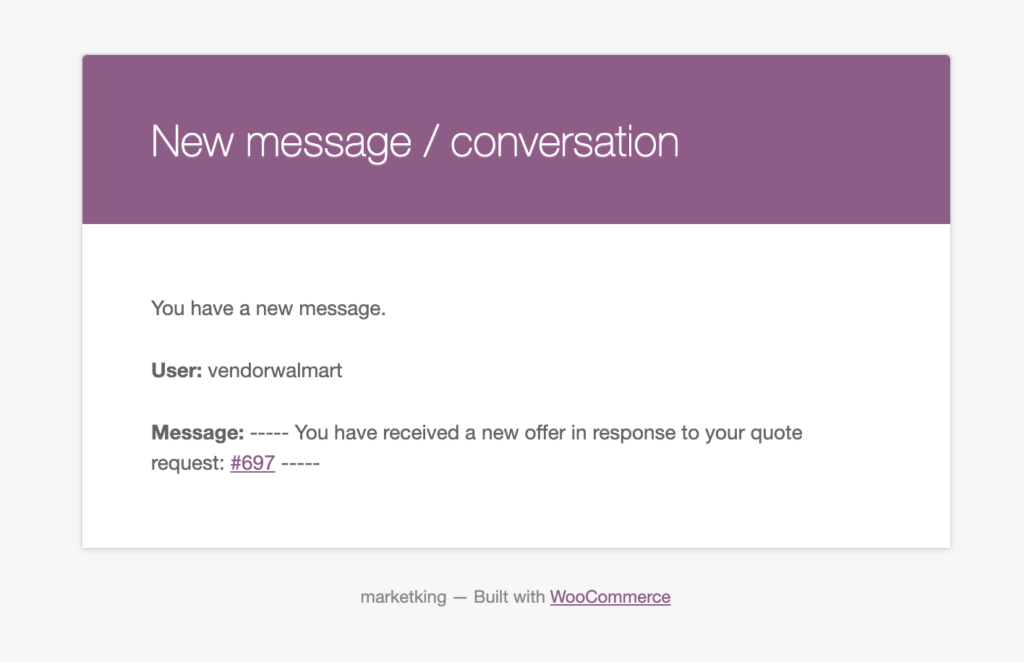This screenshot has width=1024, height=662.
Task: Click the long dash in the footer
Action: [x=460, y=597]
